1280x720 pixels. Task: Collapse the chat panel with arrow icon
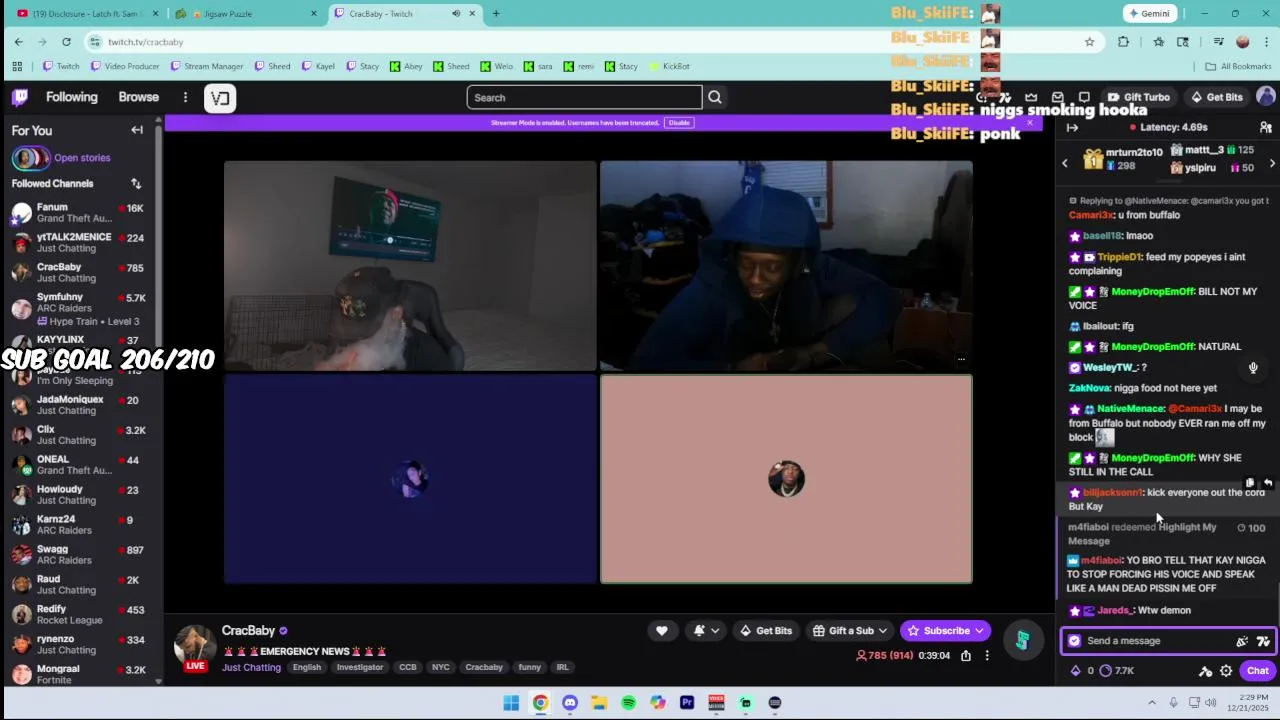tap(1072, 127)
